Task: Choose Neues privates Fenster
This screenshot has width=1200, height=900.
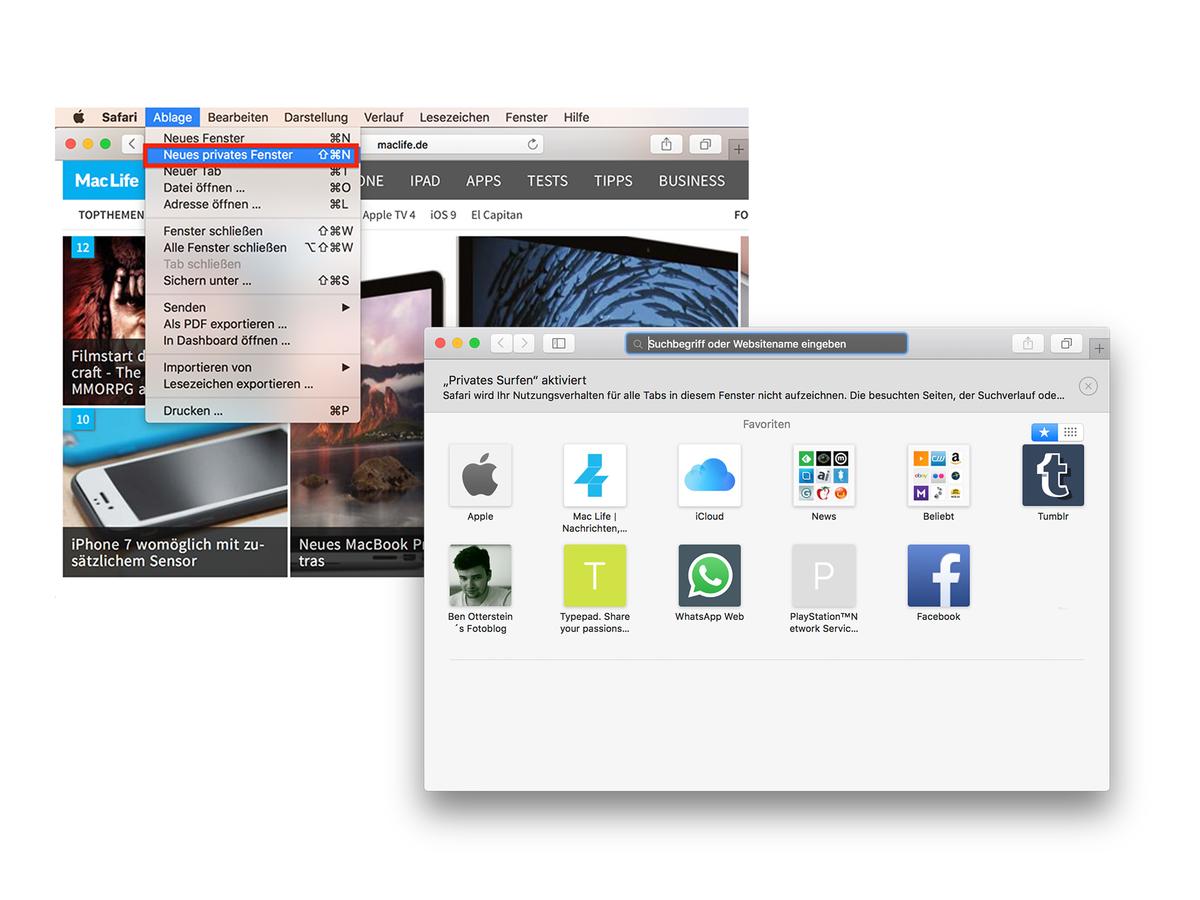Action: (250, 155)
